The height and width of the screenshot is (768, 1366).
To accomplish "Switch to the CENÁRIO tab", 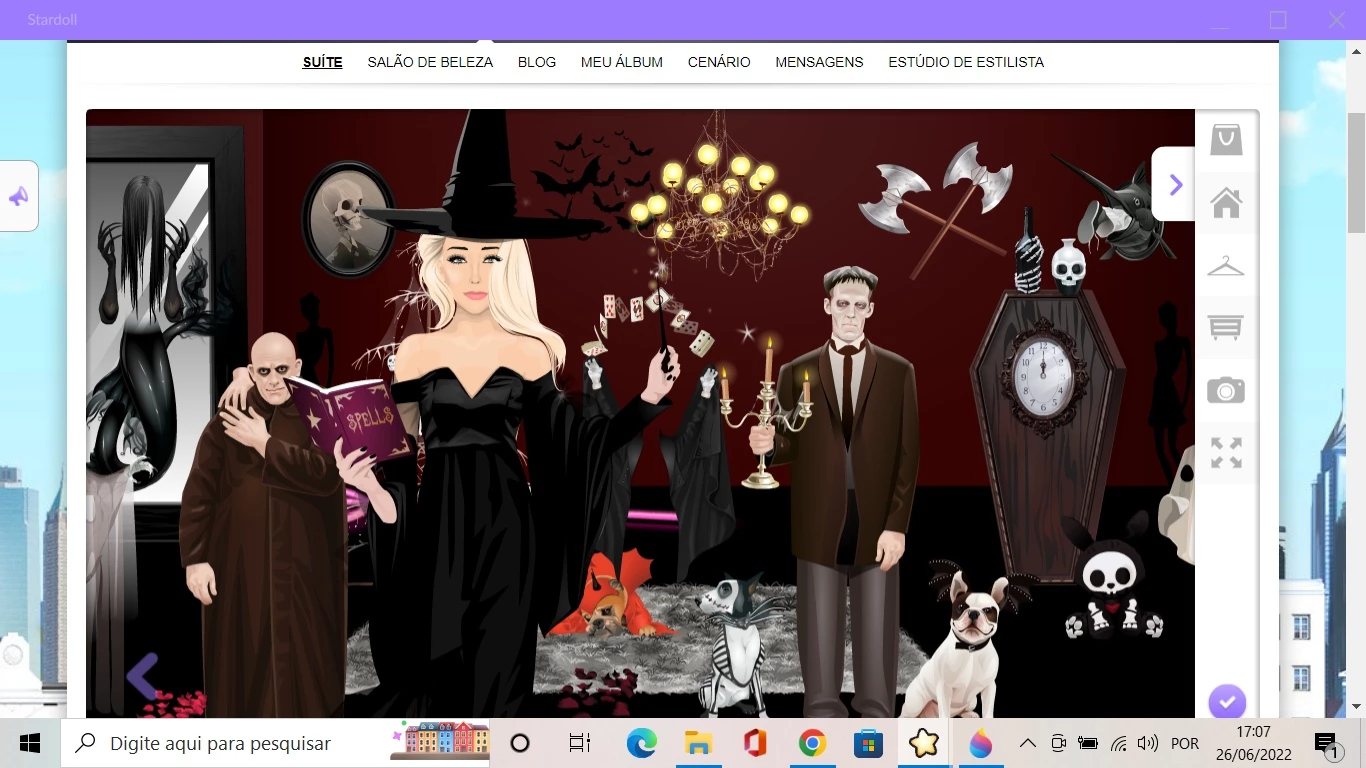I will (x=719, y=62).
